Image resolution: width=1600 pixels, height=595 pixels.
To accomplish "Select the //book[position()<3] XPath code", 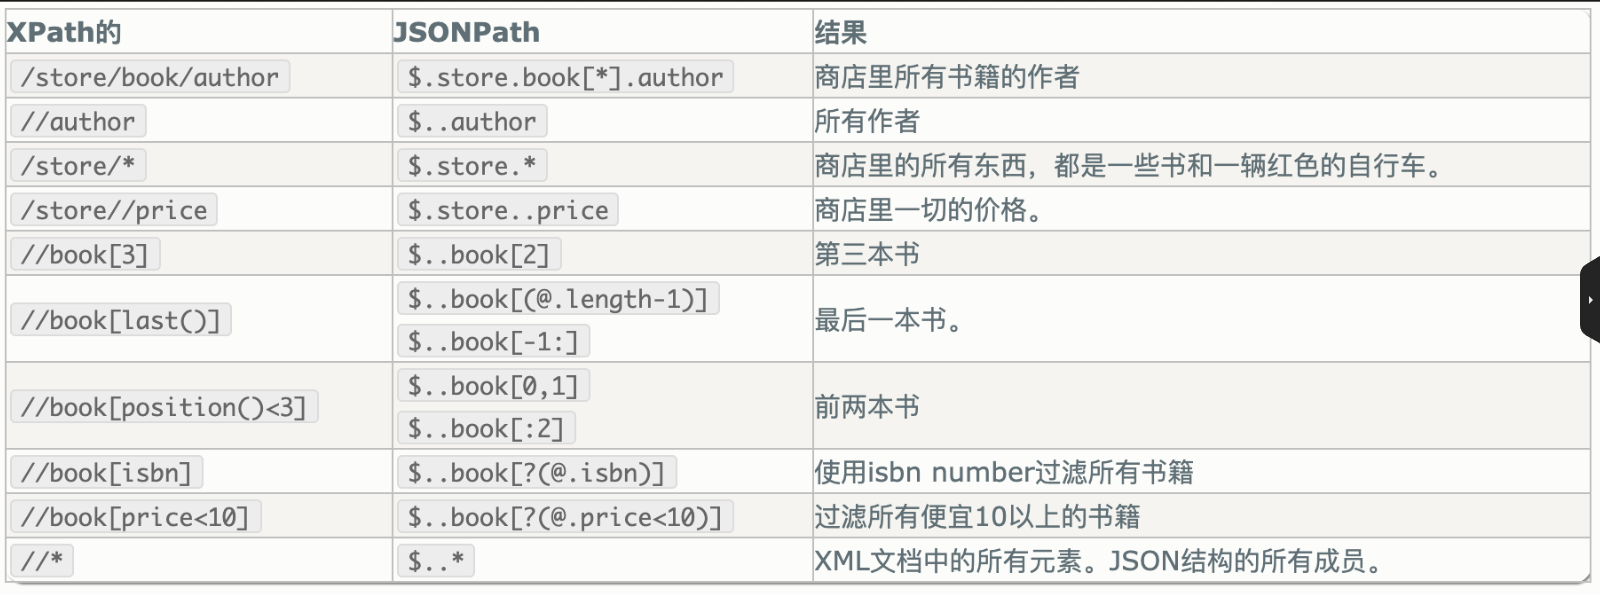I will pyautogui.click(x=164, y=407).
